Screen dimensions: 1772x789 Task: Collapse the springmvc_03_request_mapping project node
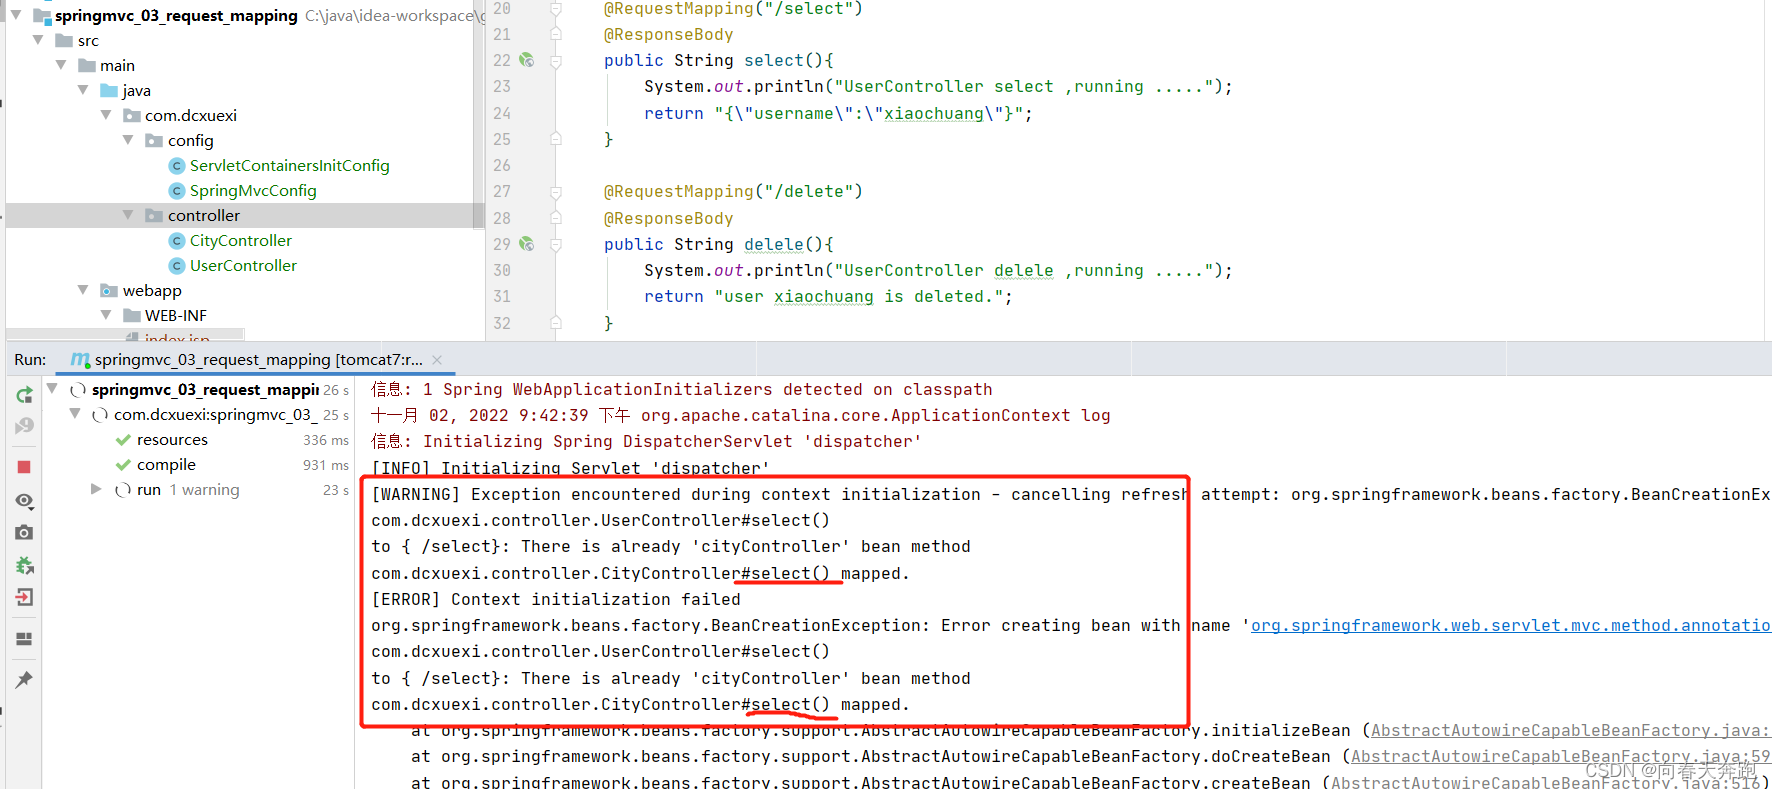pyautogui.click(x=16, y=15)
